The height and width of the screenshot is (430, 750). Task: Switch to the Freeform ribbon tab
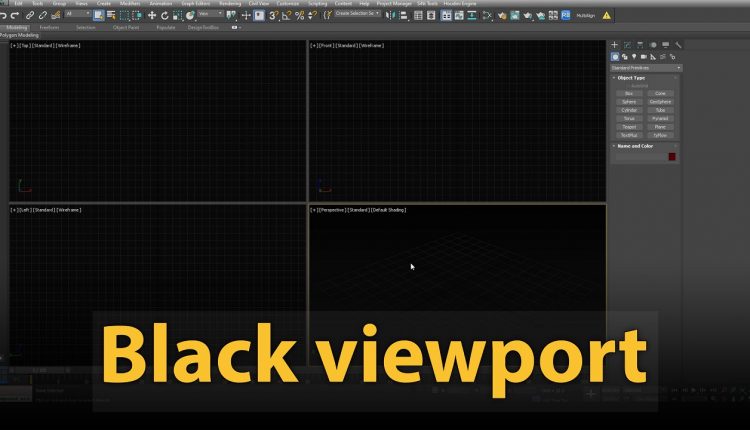pos(47,27)
